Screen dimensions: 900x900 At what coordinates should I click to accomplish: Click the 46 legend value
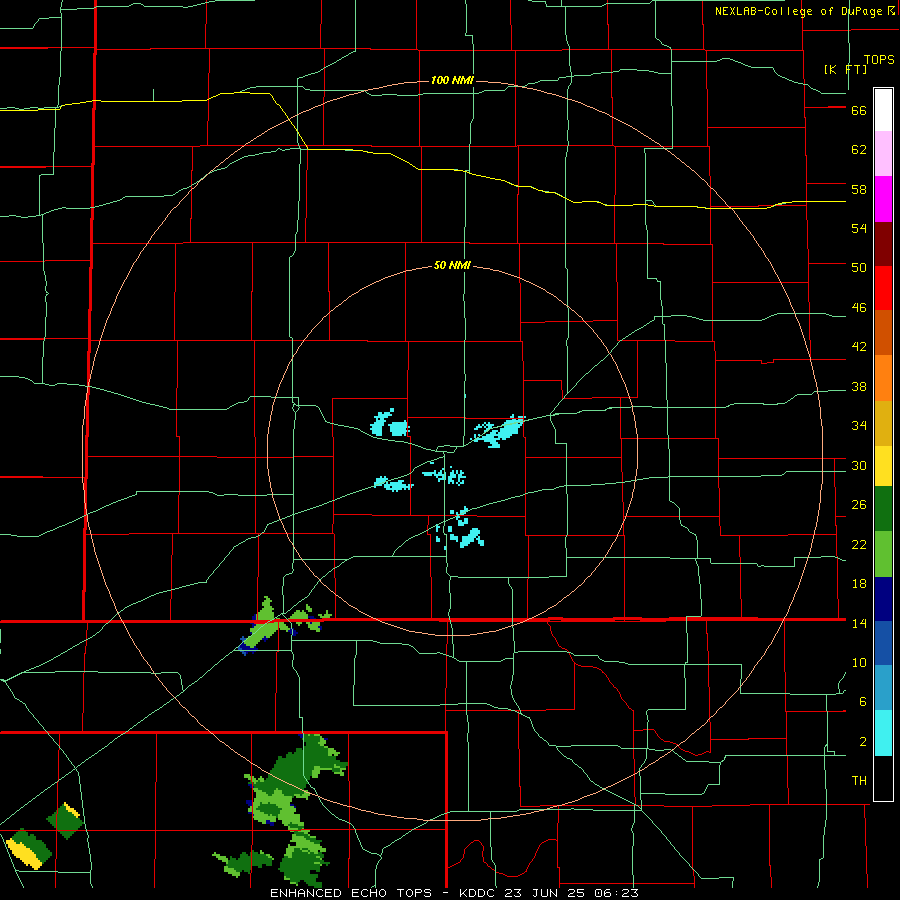tap(859, 308)
